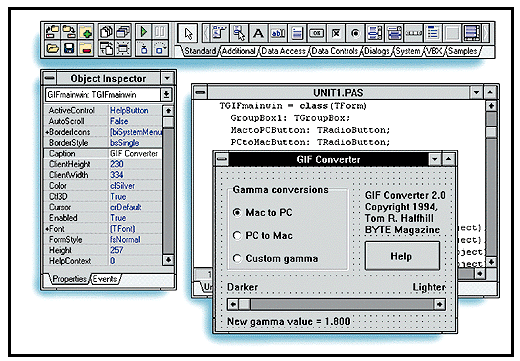Screen dimensions: 520x361
Task: Open the Object Inspector object selector dropdown
Action: pos(166,95)
